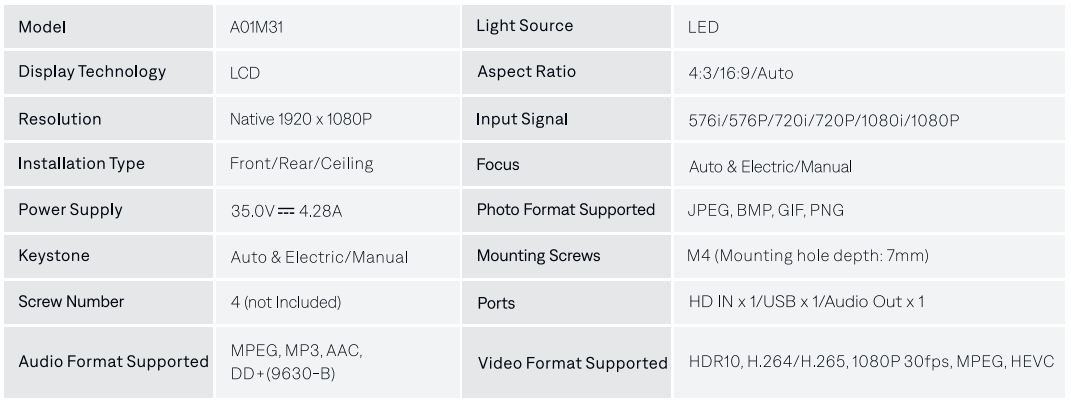This screenshot has height=403, width=1071.
Task: Click the Model label cell
Action: click(42, 27)
